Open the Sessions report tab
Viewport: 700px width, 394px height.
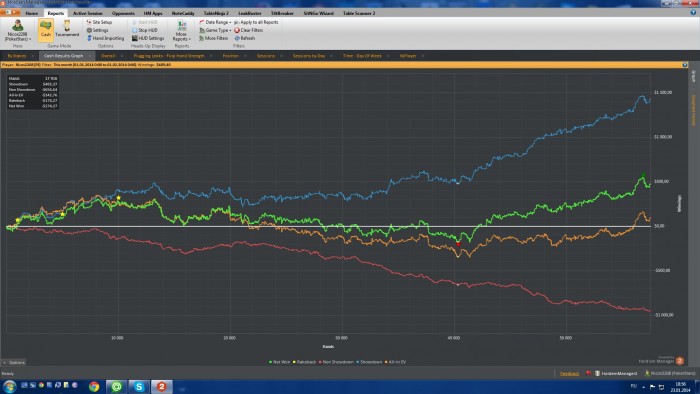point(266,56)
